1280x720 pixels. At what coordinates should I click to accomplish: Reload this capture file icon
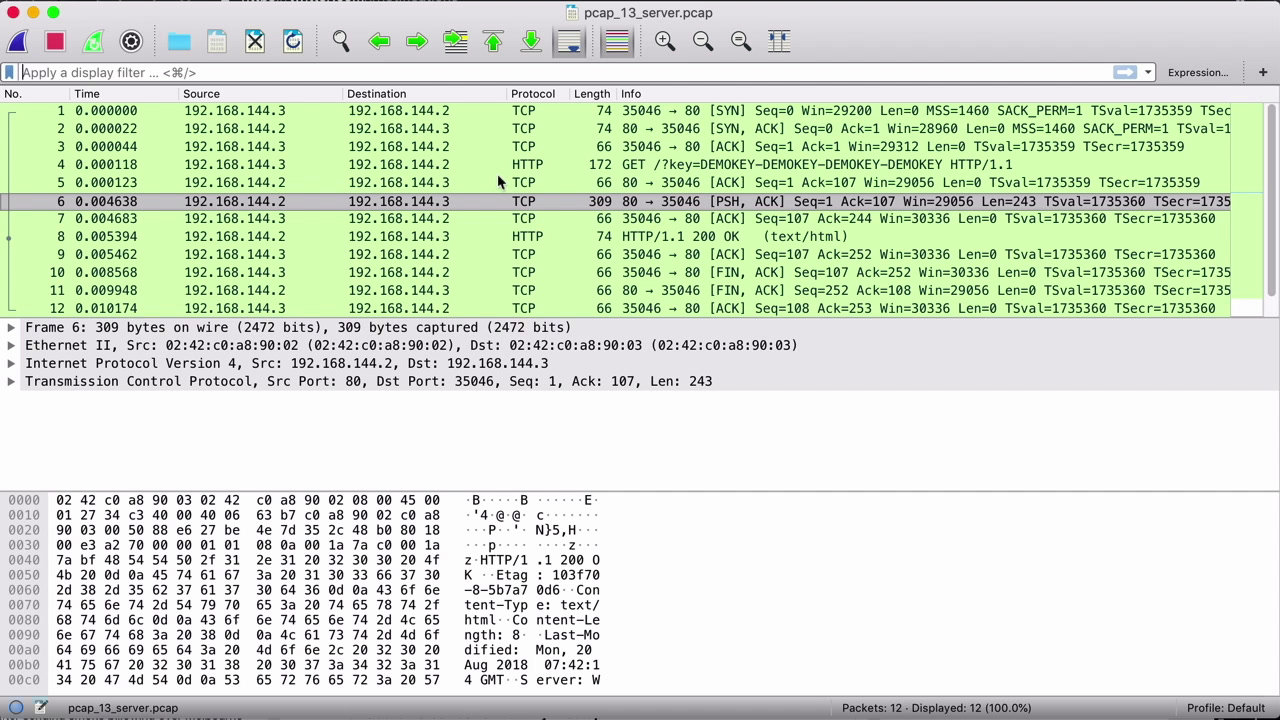(293, 41)
